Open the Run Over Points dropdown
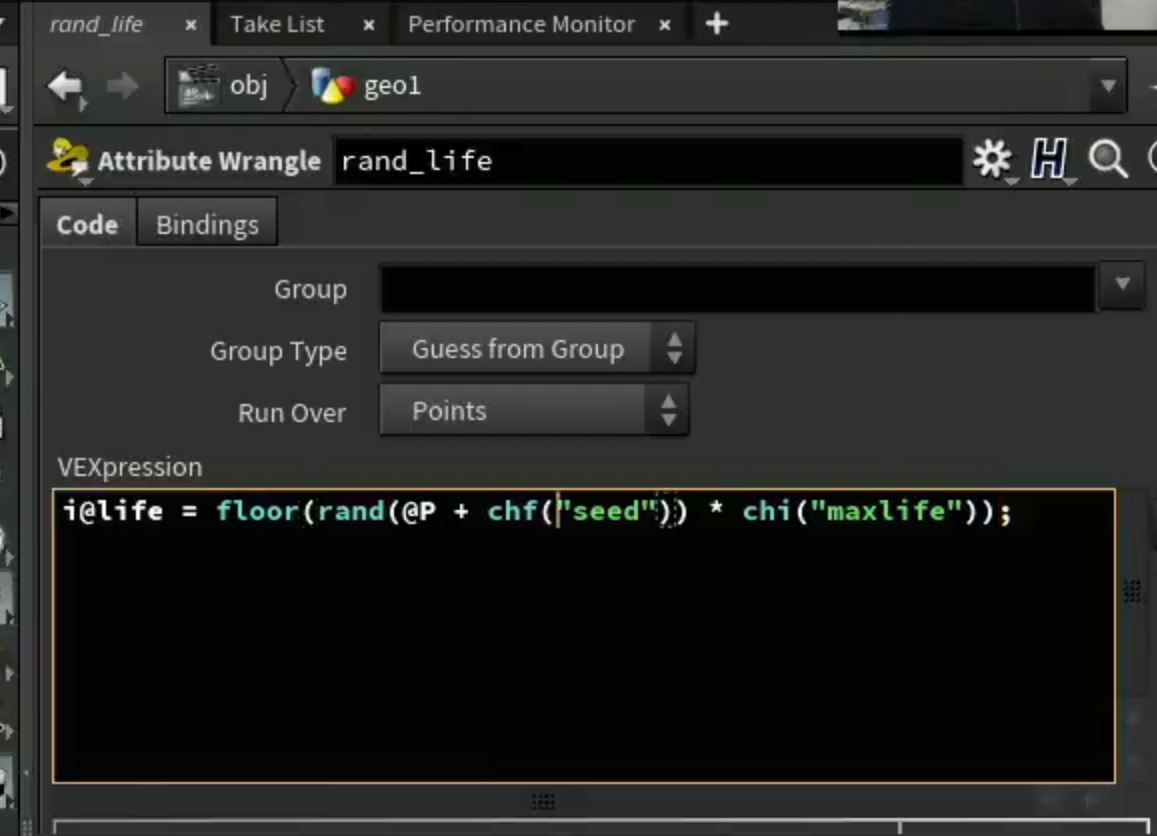1157x836 pixels. [533, 410]
